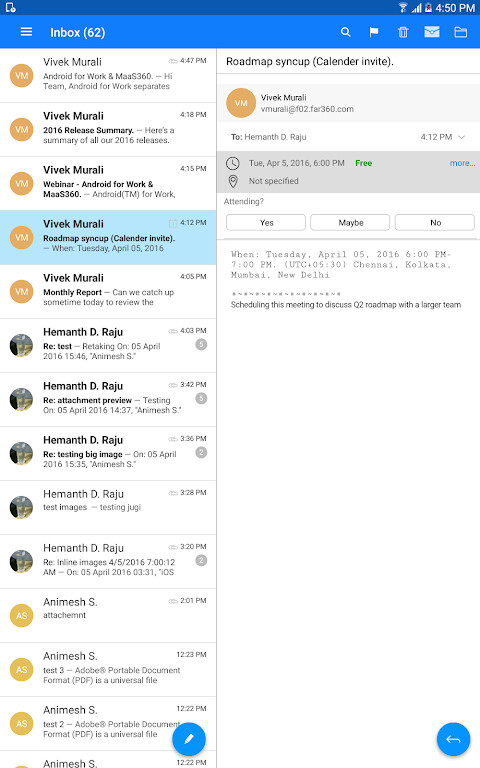This screenshot has width=480, height=768.
Task: Tap the Free availability label
Action: (363, 163)
